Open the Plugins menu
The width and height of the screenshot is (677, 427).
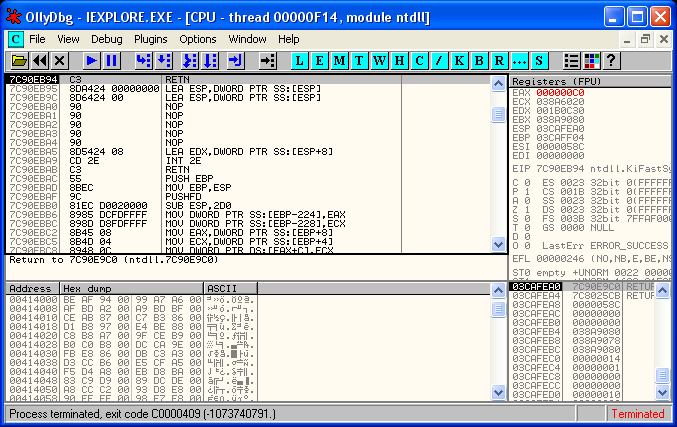coord(151,39)
